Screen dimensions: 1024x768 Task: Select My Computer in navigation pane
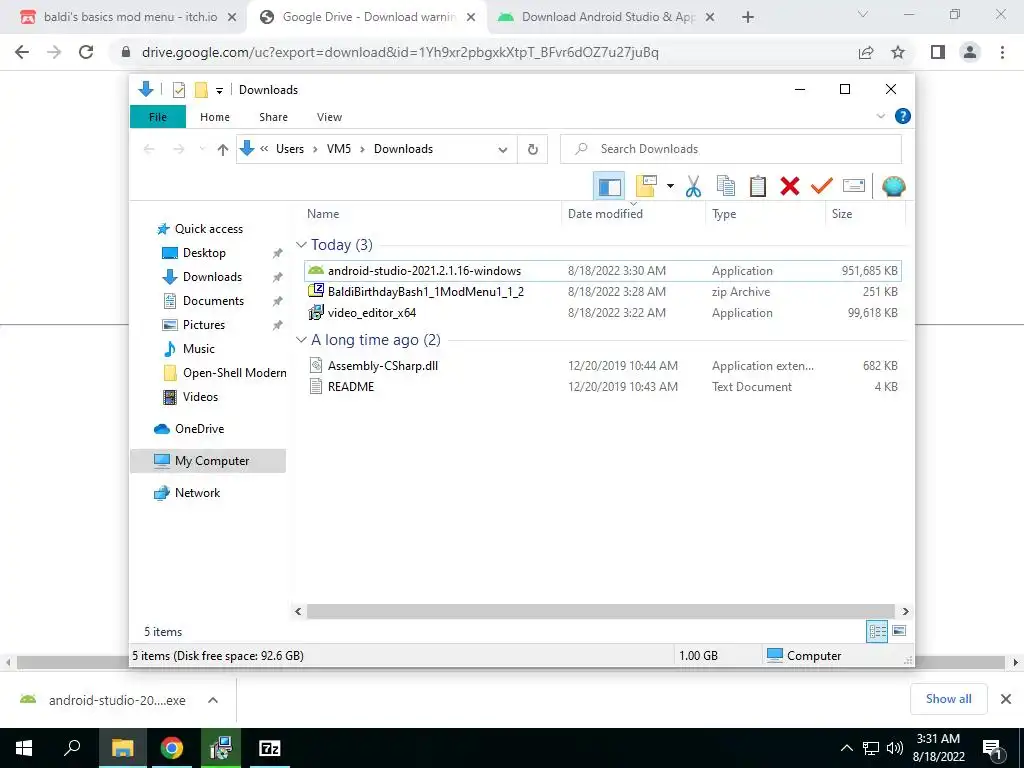208,461
